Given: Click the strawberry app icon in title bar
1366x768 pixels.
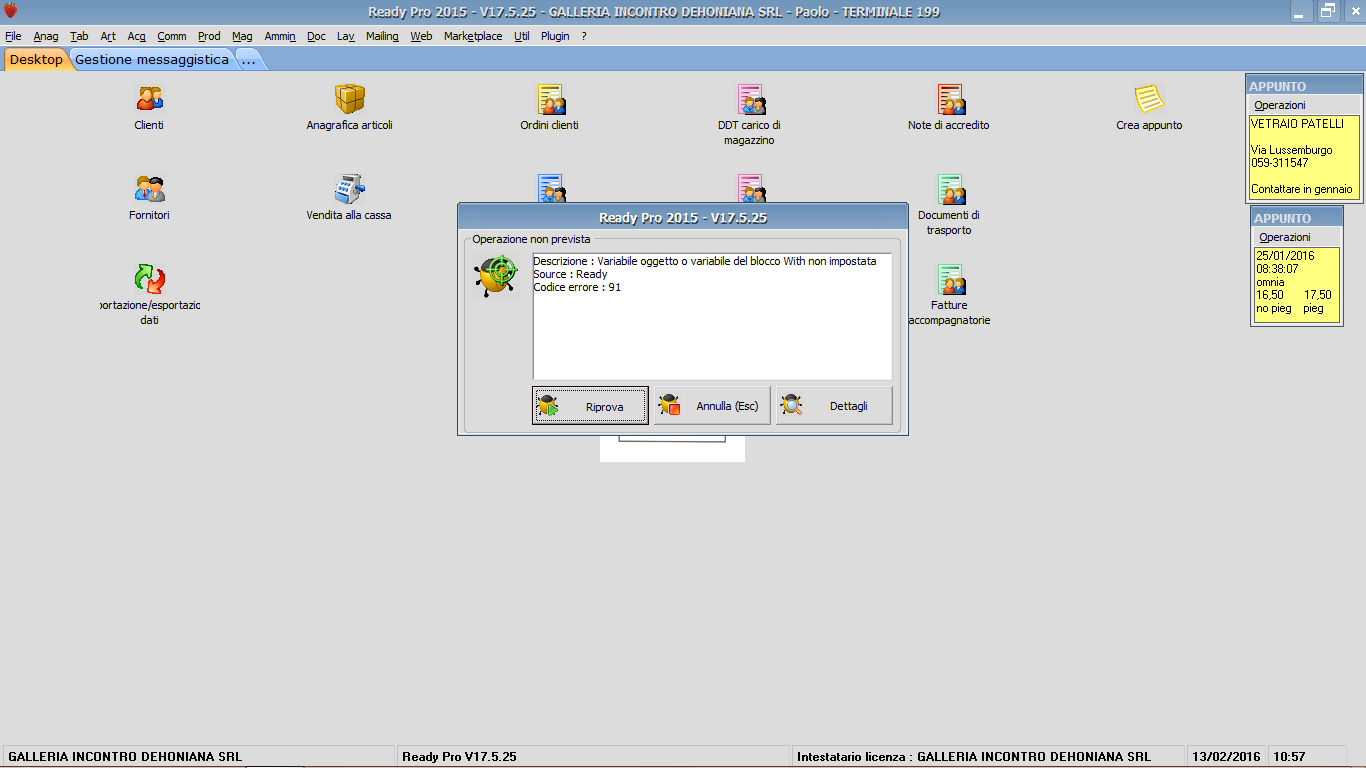Looking at the screenshot, I should tap(11, 11).
